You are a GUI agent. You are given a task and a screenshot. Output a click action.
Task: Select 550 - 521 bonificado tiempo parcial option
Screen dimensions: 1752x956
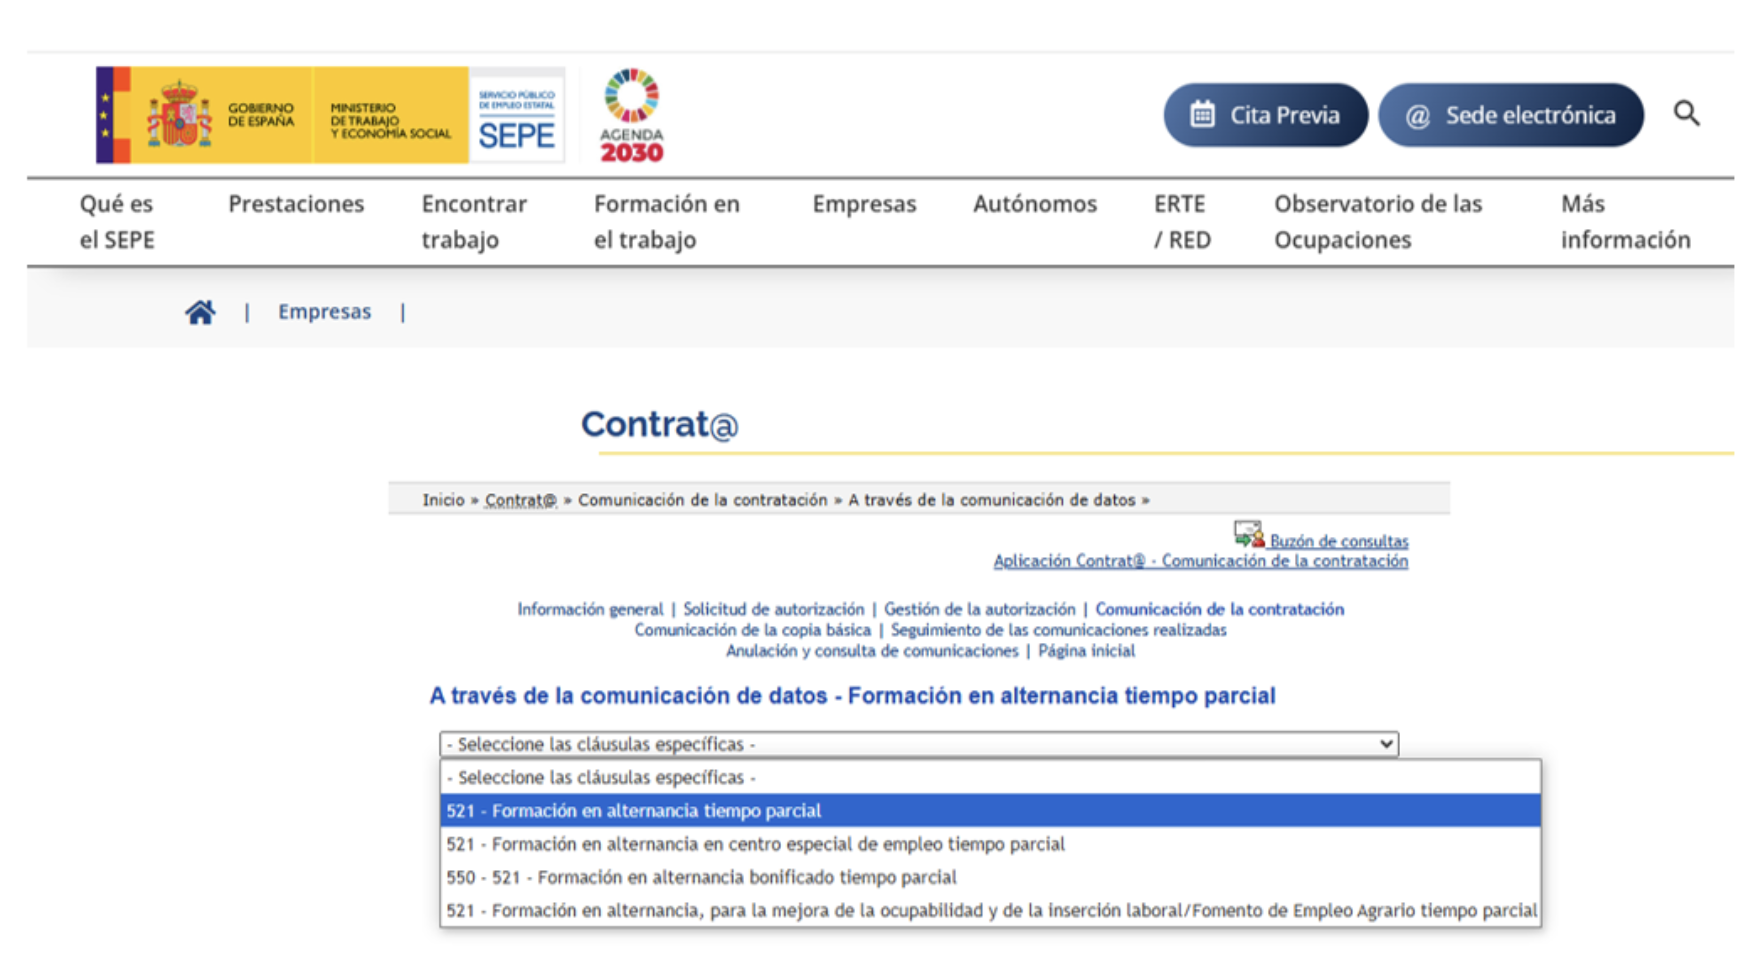990,877
